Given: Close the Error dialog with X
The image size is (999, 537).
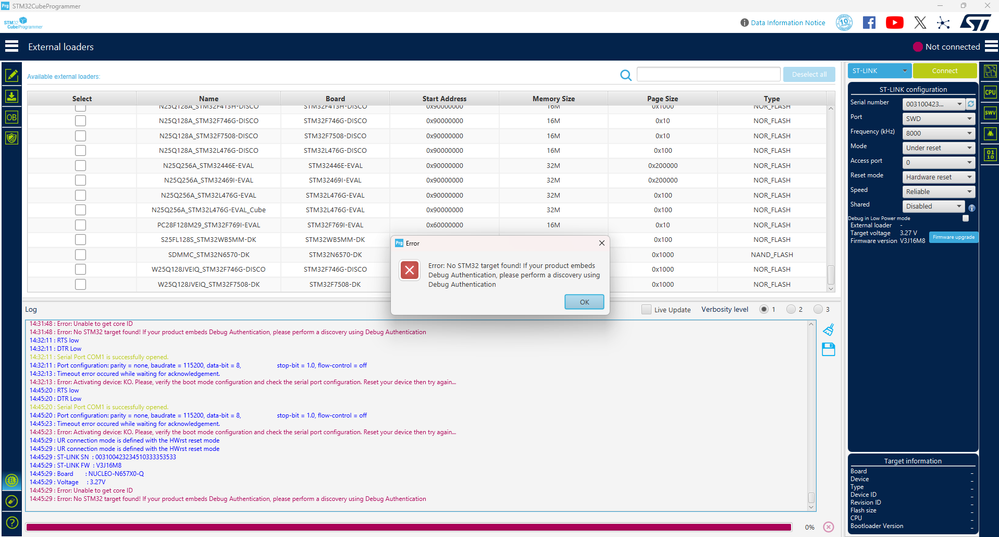Looking at the screenshot, I should tap(601, 243).
